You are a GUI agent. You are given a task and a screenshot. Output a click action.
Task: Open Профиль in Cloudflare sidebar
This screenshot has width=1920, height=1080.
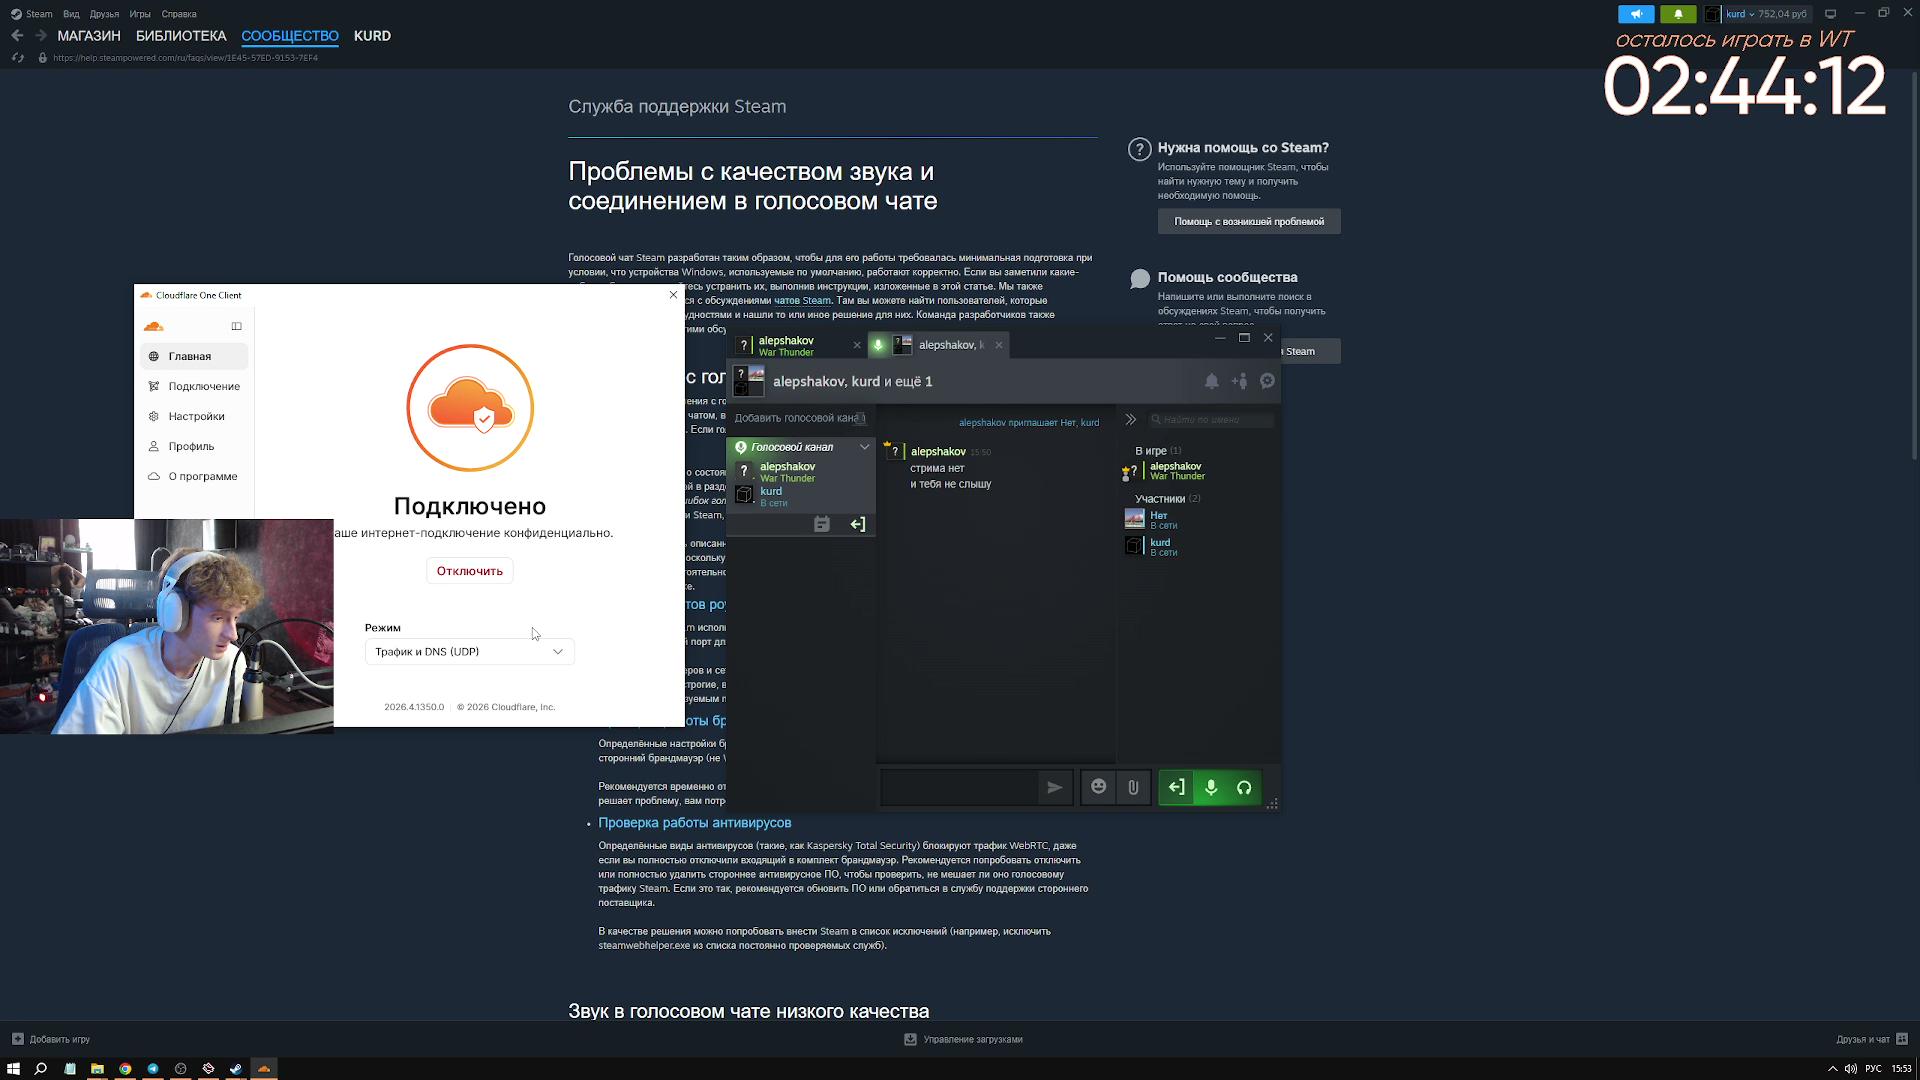point(194,446)
